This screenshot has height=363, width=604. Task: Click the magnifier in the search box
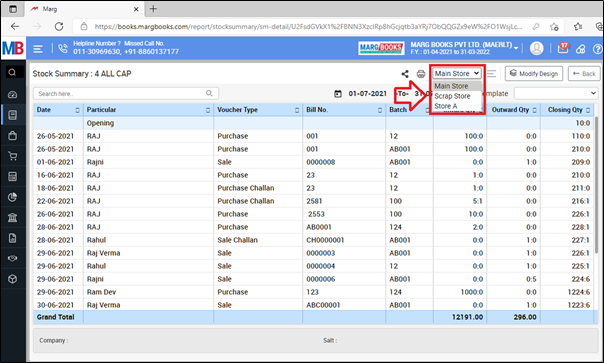[209, 93]
